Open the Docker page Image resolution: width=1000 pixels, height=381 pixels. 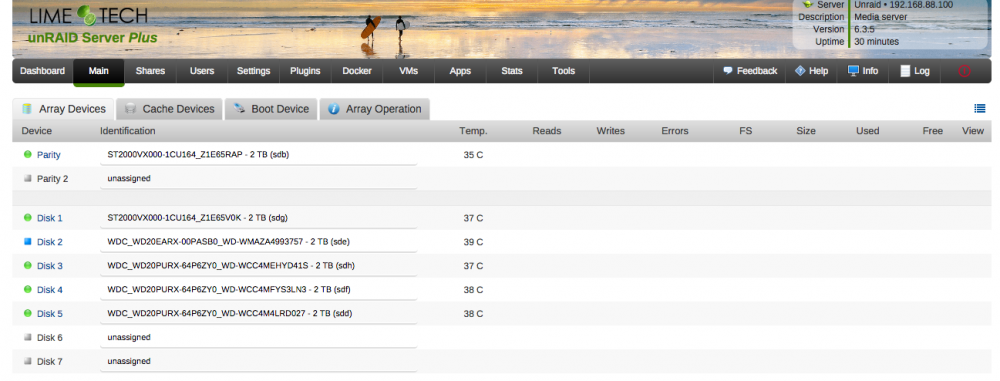pos(357,71)
